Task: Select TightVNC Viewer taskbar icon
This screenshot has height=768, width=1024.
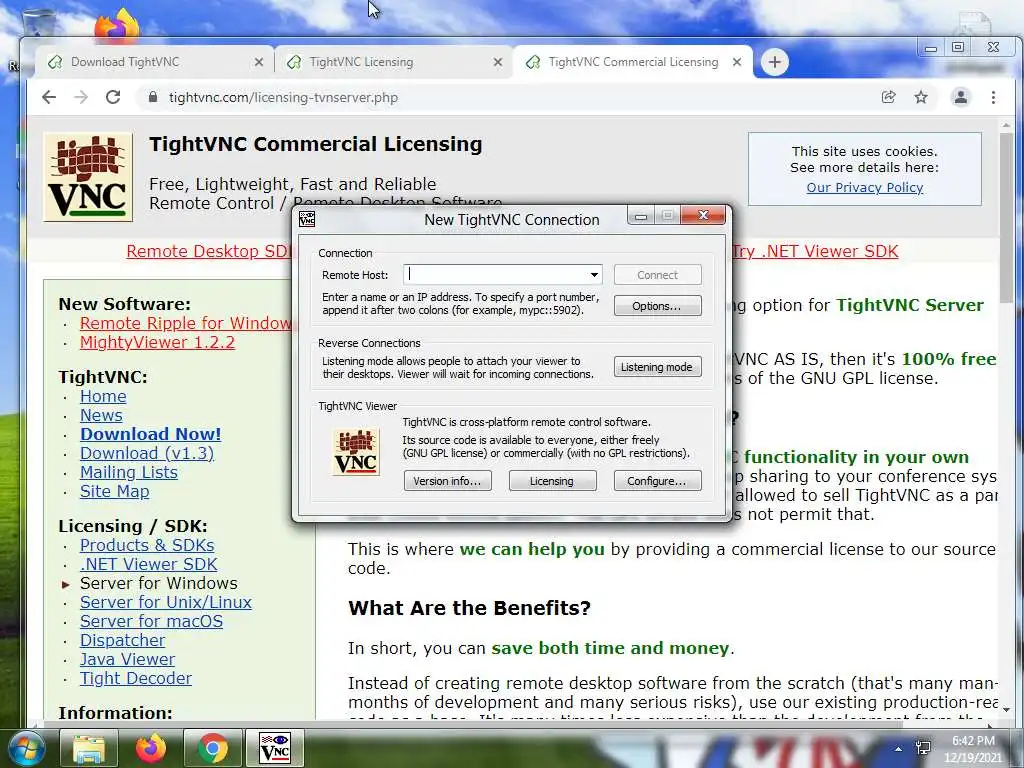Action: click(x=275, y=748)
